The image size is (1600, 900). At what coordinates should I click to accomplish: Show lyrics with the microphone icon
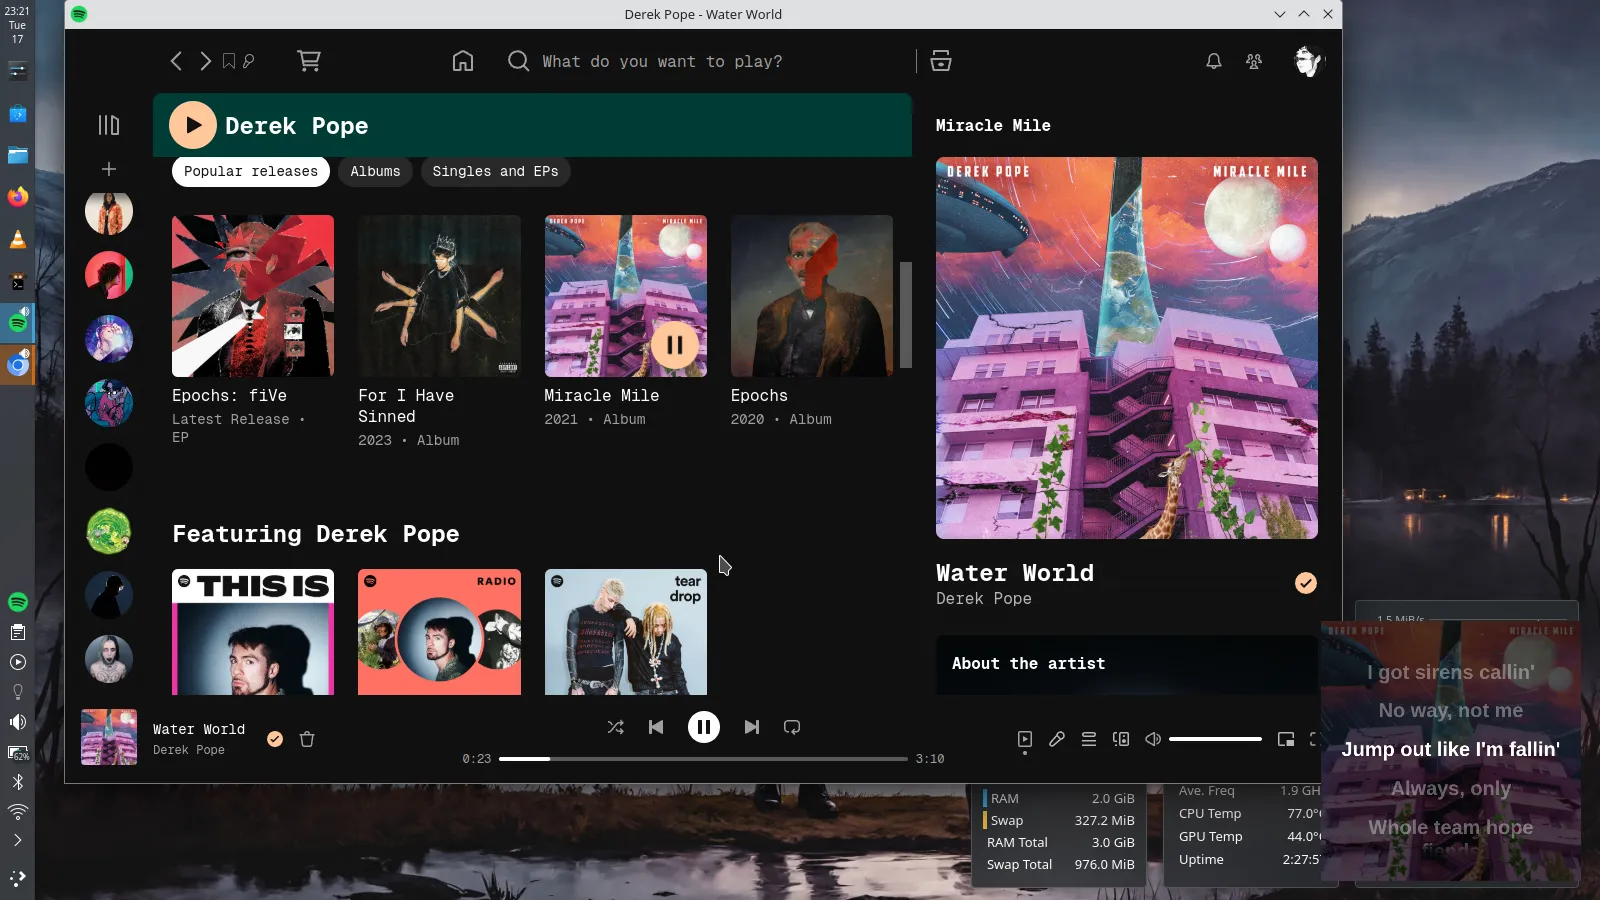[1057, 739]
